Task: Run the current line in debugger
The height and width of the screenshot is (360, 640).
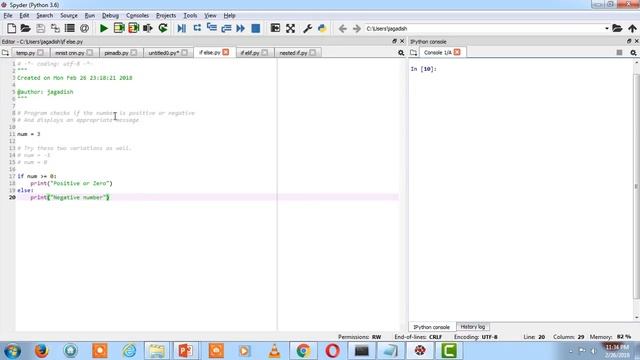Action: coord(197,28)
